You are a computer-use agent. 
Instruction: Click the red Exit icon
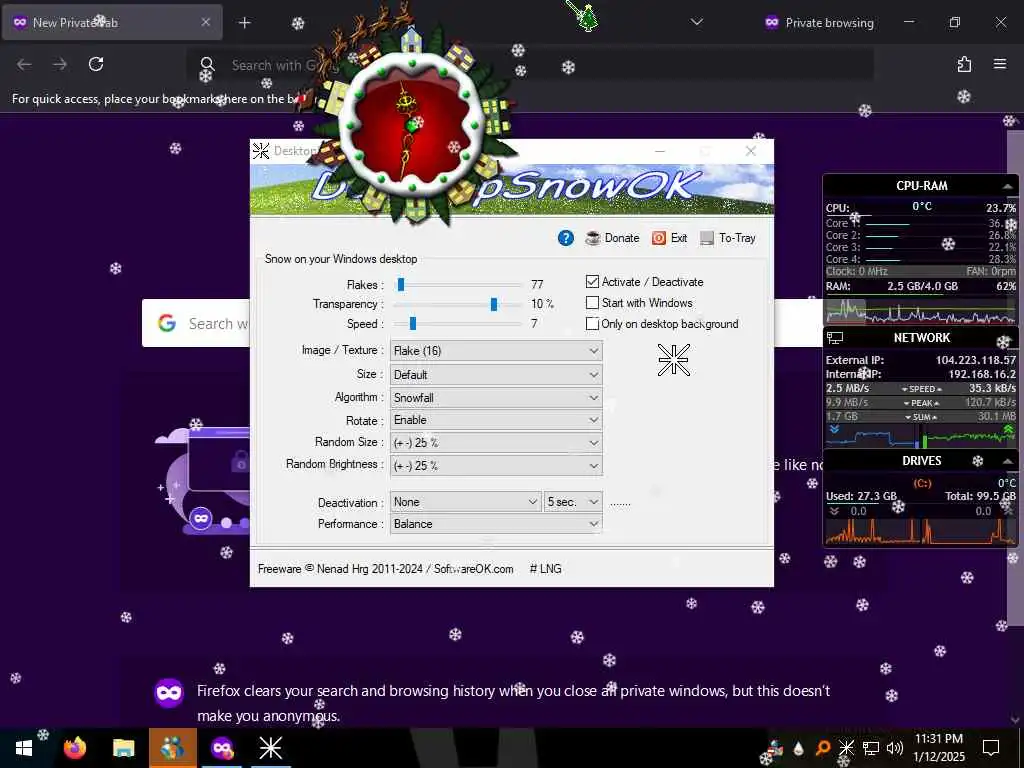pos(658,238)
